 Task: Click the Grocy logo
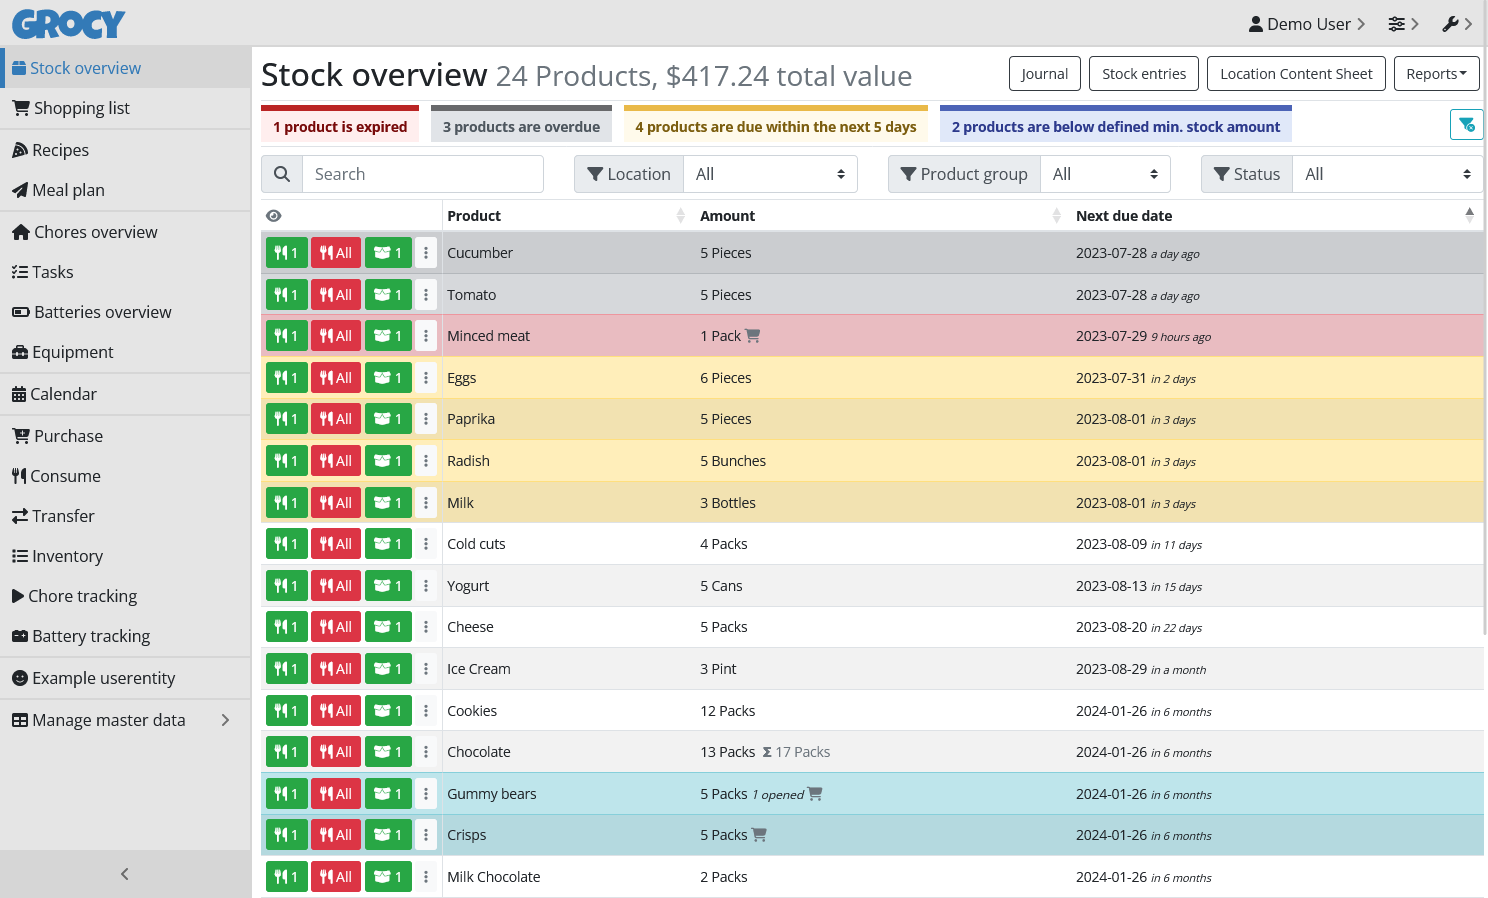[x=69, y=24]
